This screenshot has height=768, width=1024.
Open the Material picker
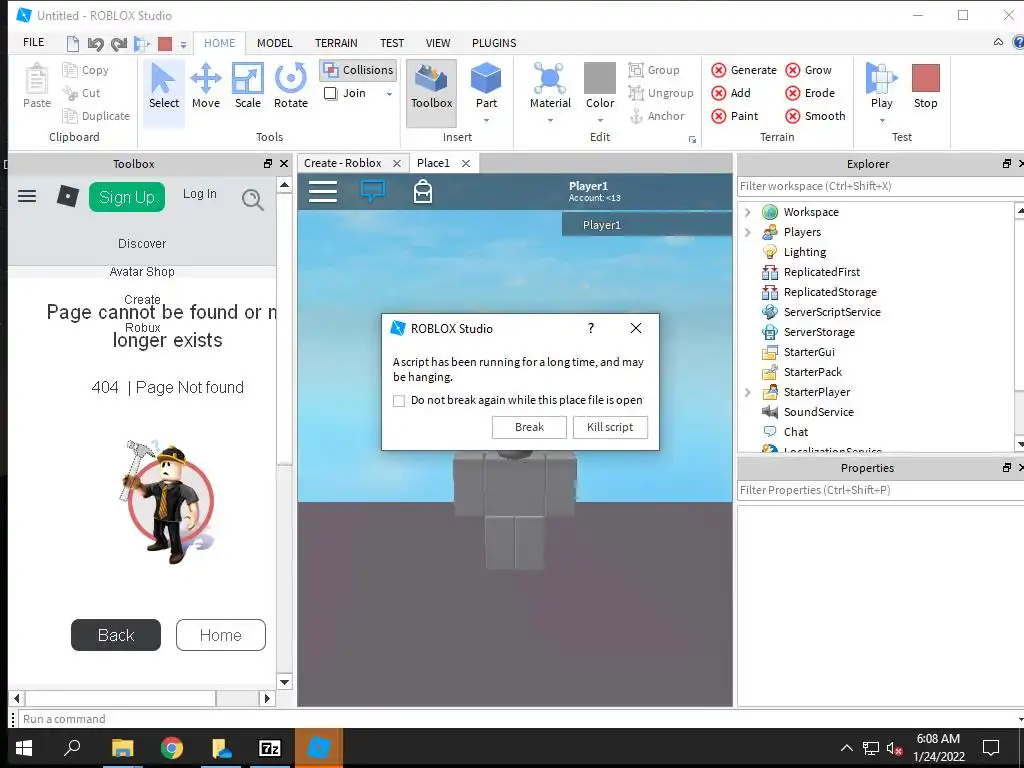[x=550, y=86]
